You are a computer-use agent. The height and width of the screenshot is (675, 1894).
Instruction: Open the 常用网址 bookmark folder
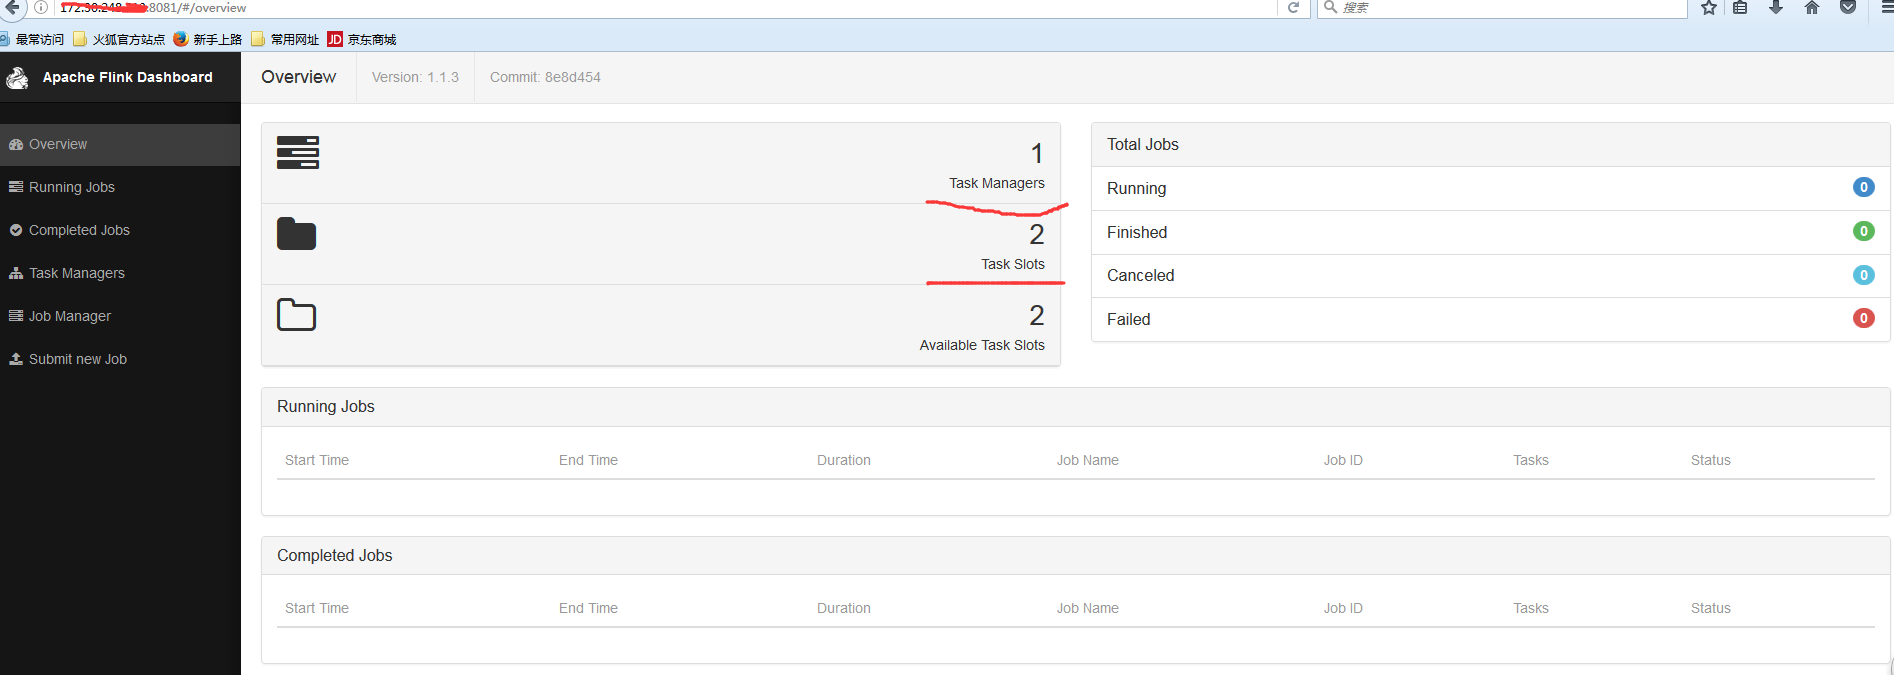286,39
